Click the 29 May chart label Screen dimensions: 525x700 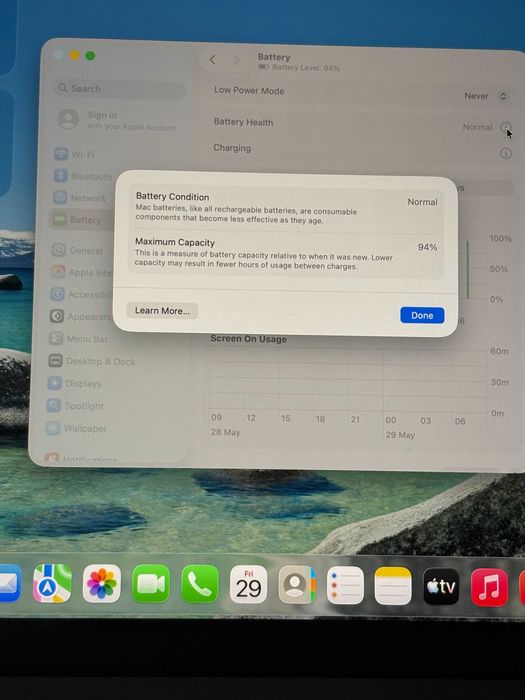(400, 435)
